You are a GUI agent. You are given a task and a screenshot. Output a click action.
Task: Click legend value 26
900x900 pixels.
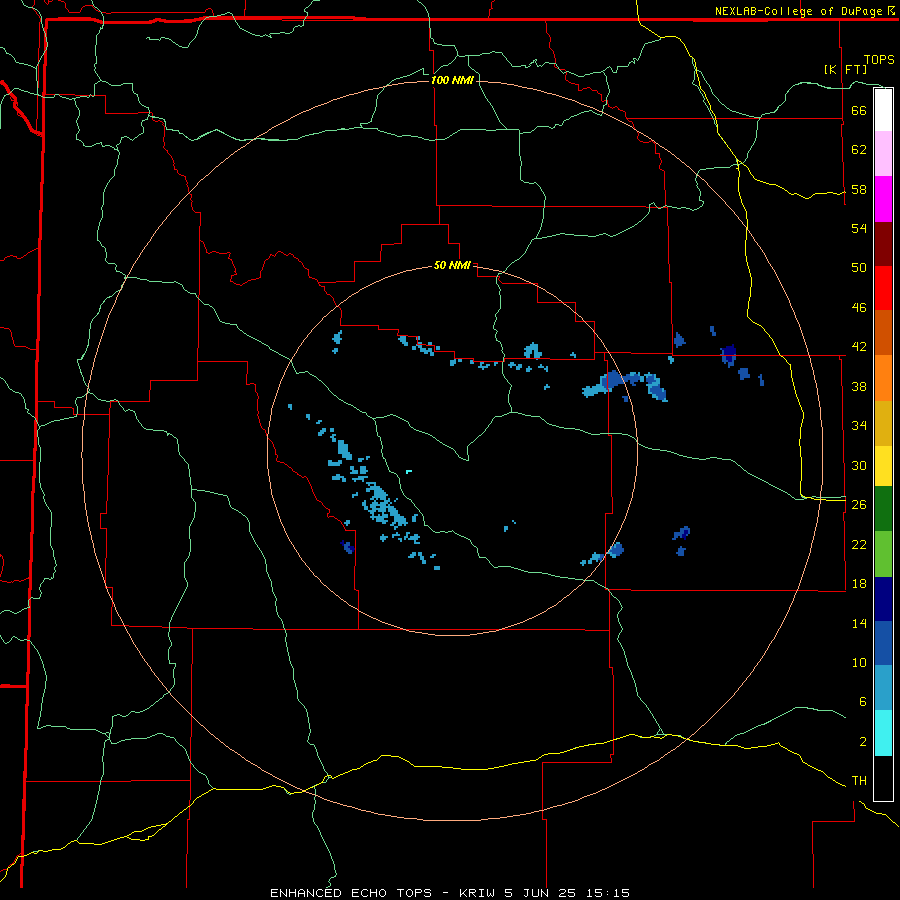859,505
